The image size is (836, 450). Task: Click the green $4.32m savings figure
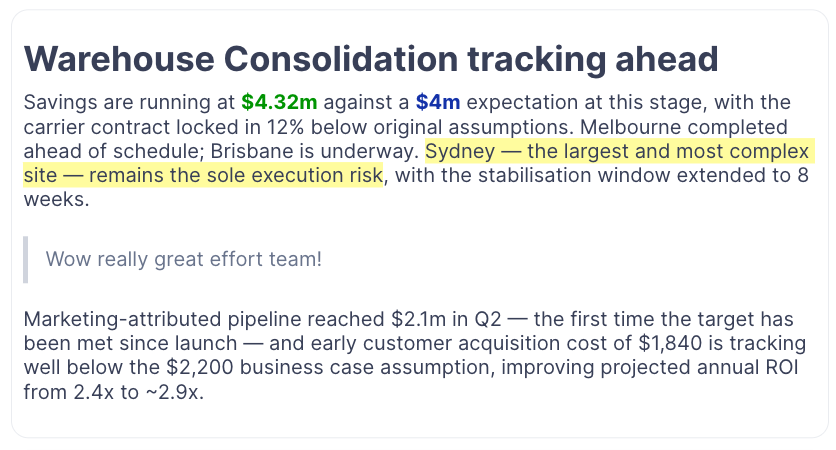click(x=279, y=102)
